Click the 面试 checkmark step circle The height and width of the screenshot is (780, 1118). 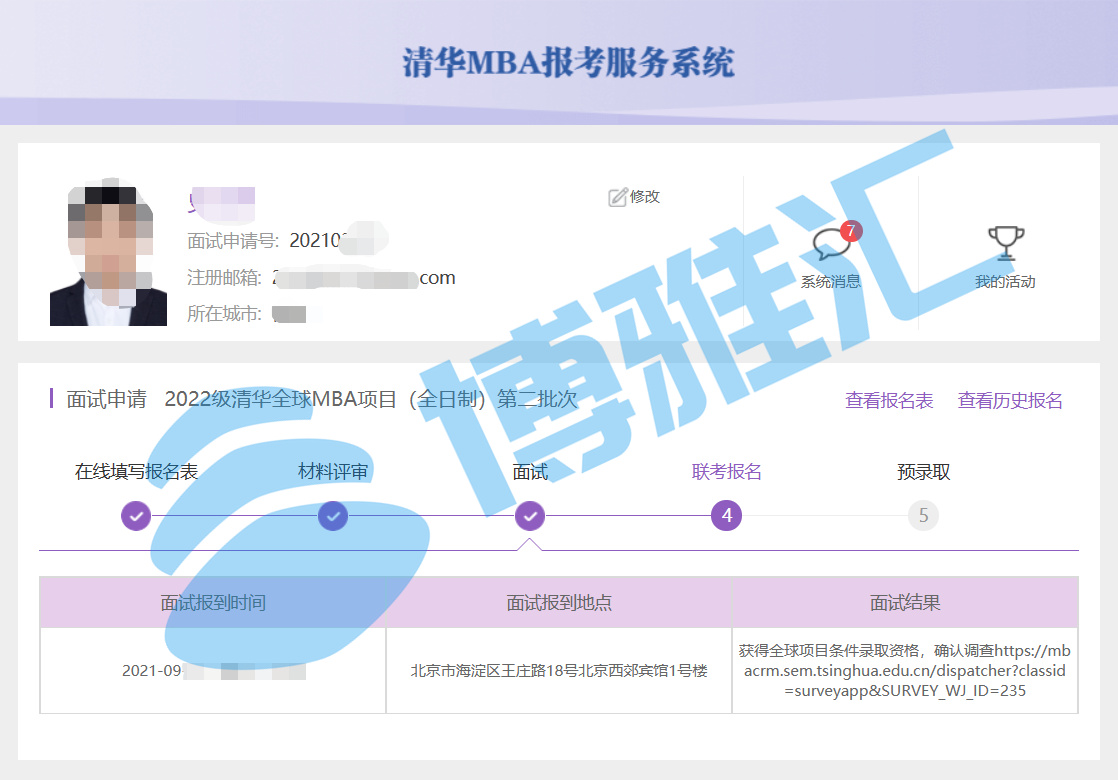[530, 516]
